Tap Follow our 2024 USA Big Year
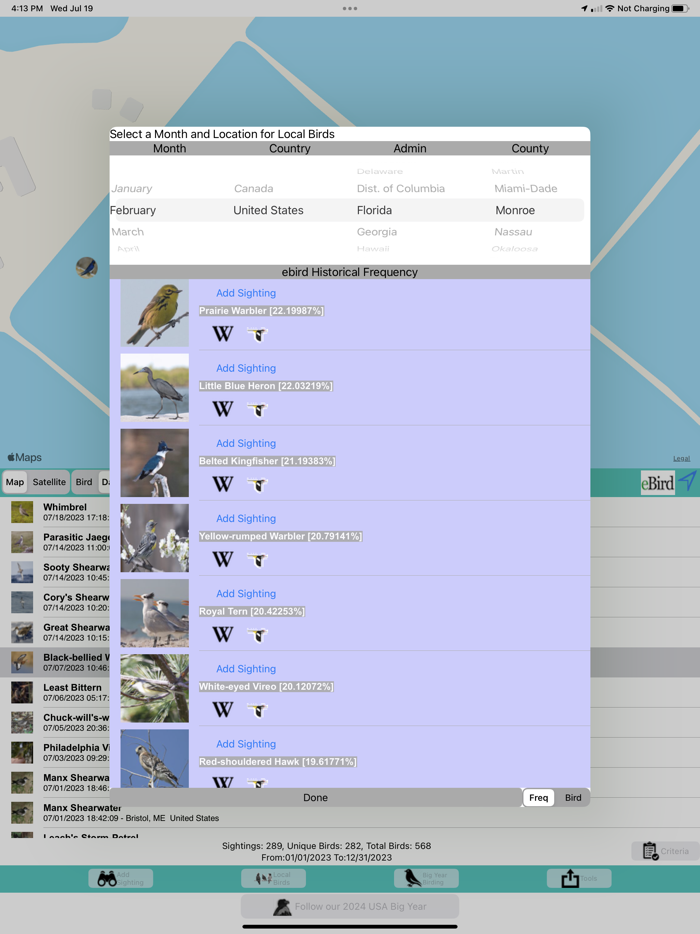 [350, 907]
